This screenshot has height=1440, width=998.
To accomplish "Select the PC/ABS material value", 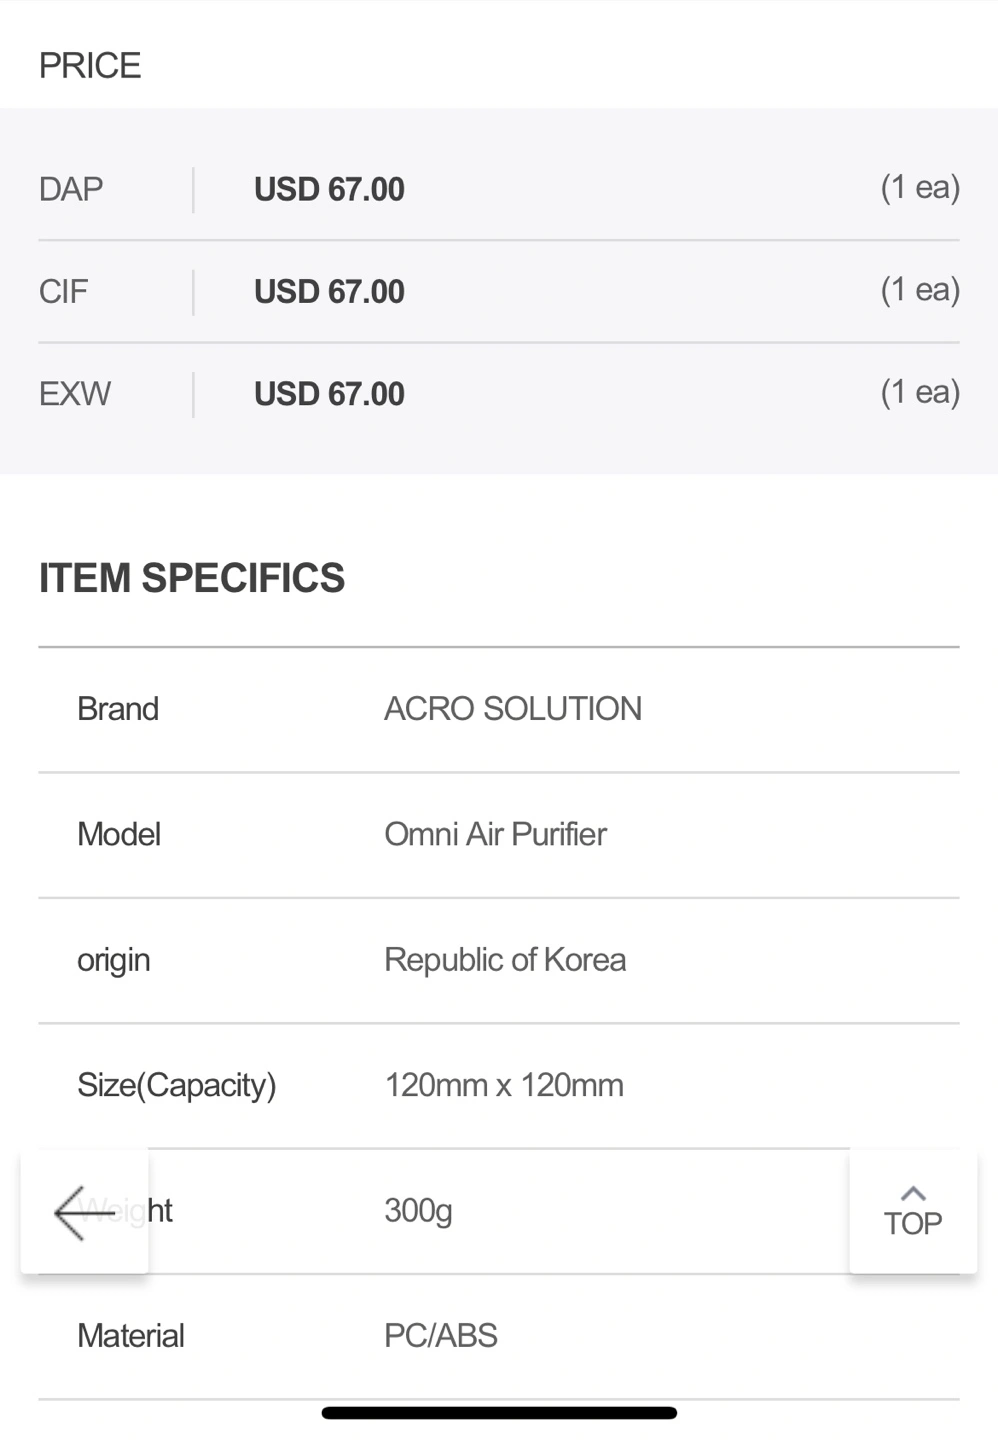I will (x=441, y=1336).
